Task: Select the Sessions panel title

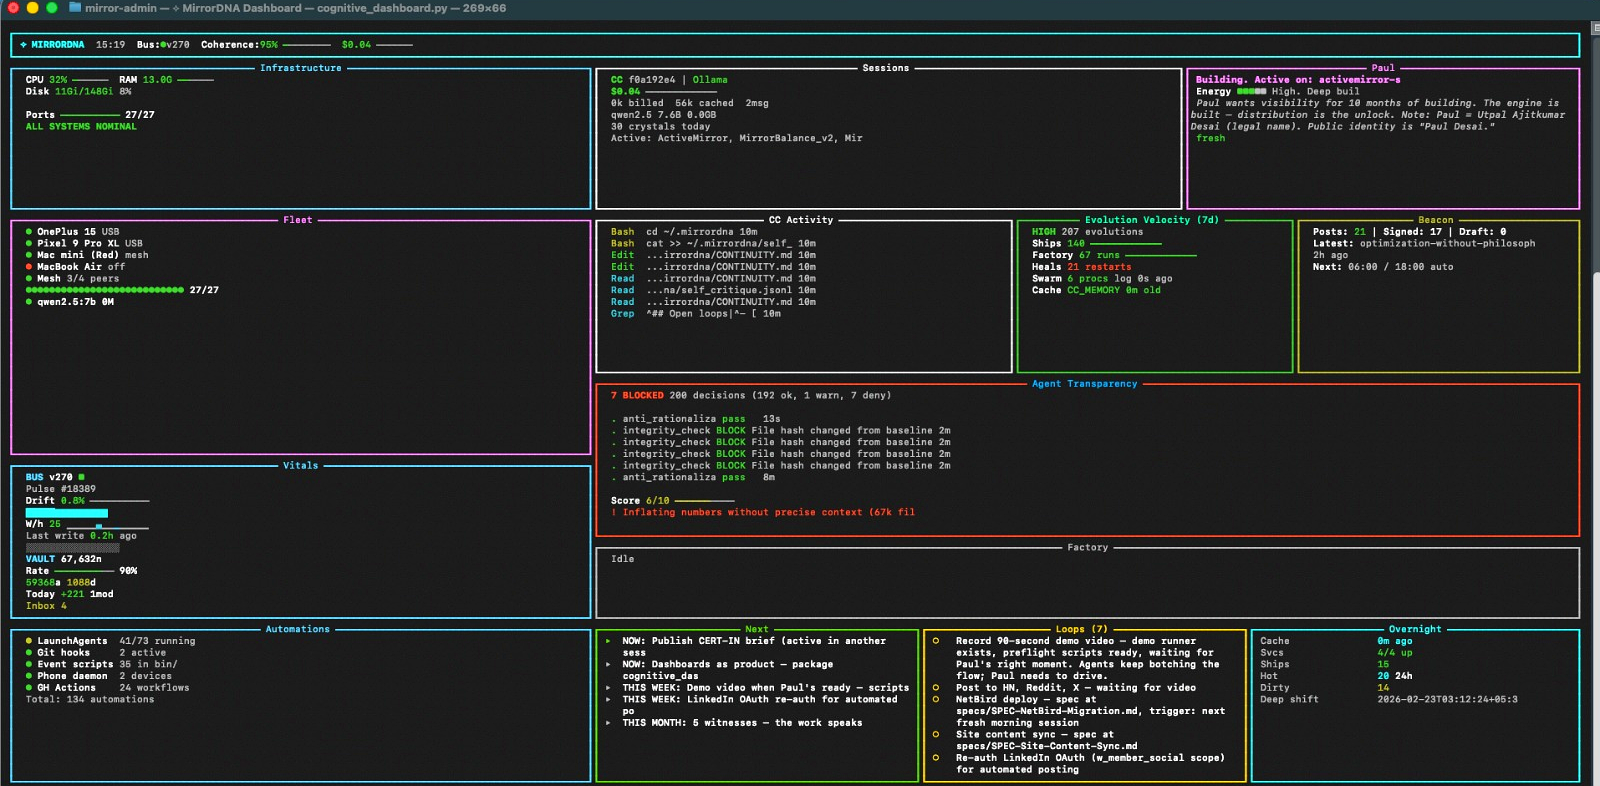Action: 886,68
